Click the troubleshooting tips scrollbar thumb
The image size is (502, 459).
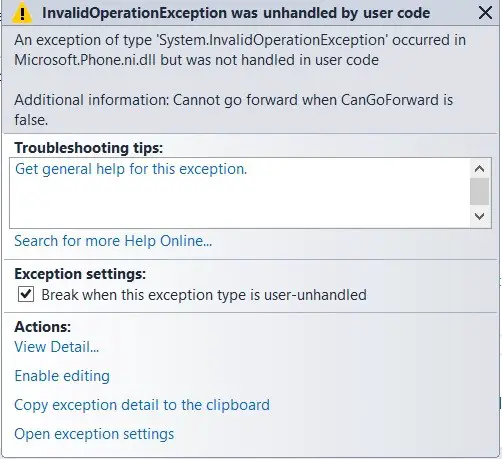click(479, 191)
